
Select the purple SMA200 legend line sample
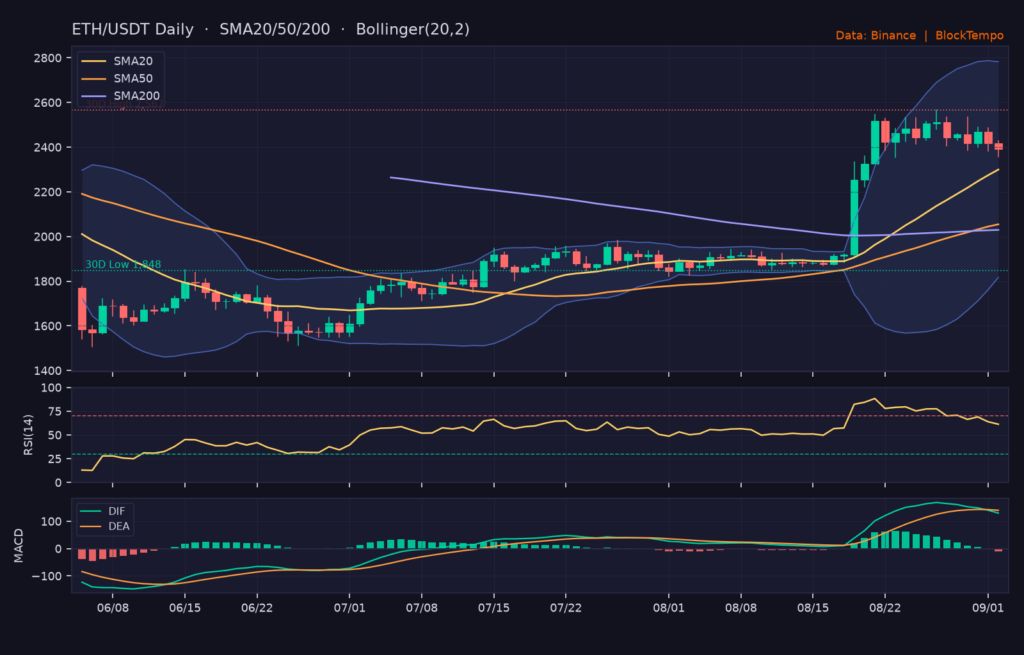point(93,96)
